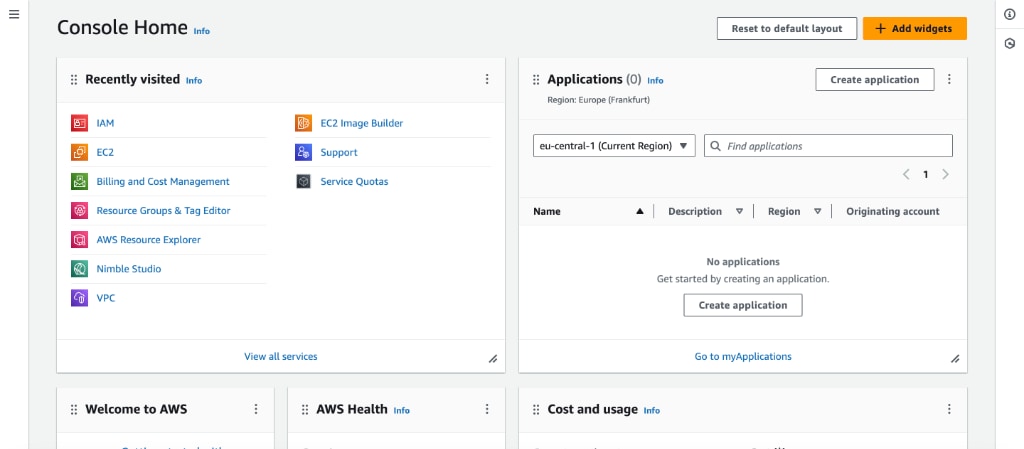The height and width of the screenshot is (449, 1024).
Task: Open Cost and usage widget options menu
Action: pos(950,409)
